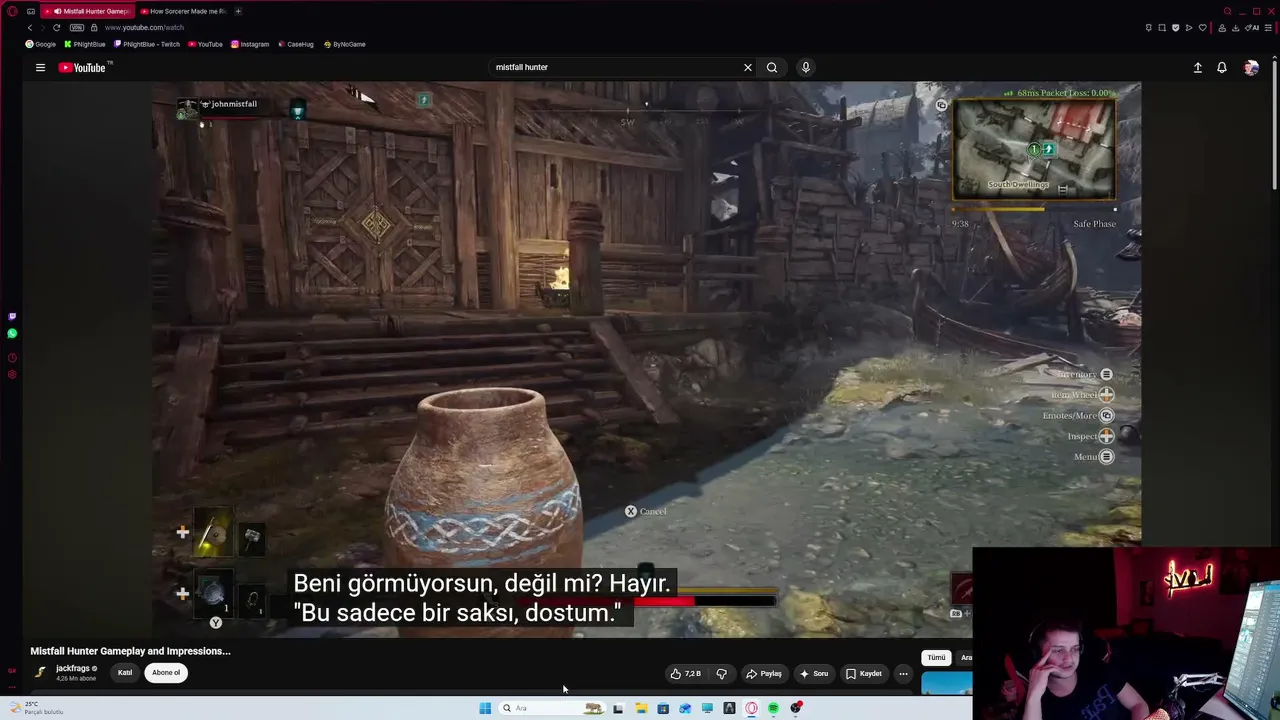
Task: Like the video with 7,2 B likes
Action: [x=686, y=673]
